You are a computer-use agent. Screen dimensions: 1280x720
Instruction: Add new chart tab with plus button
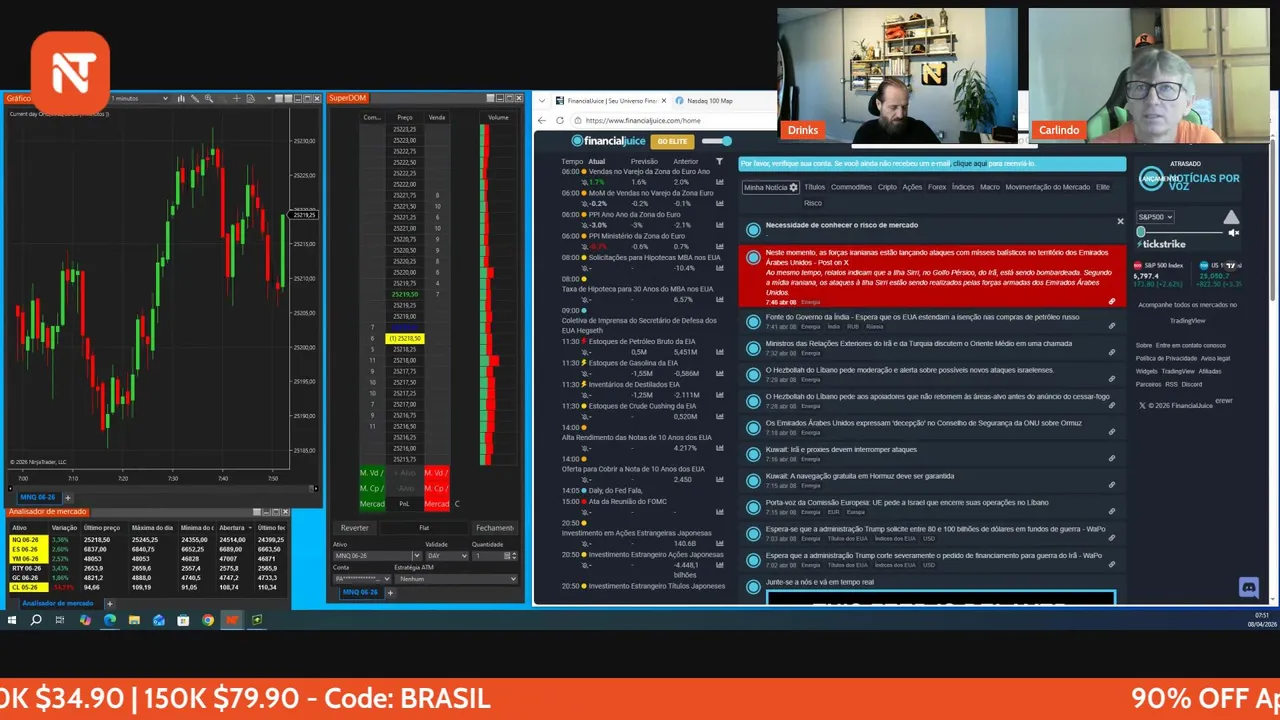click(x=68, y=497)
